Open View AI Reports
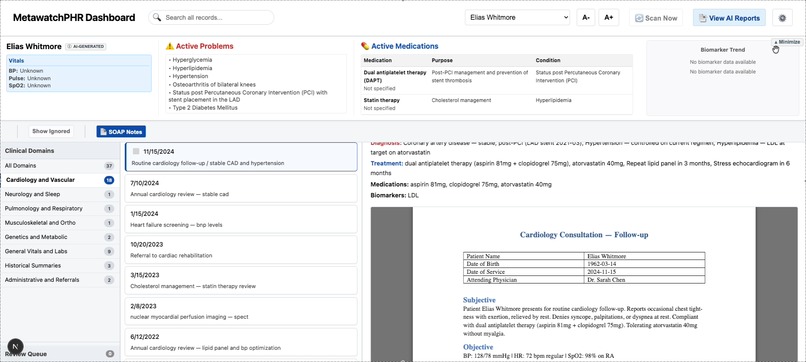This screenshot has height=362, width=806. [x=729, y=18]
